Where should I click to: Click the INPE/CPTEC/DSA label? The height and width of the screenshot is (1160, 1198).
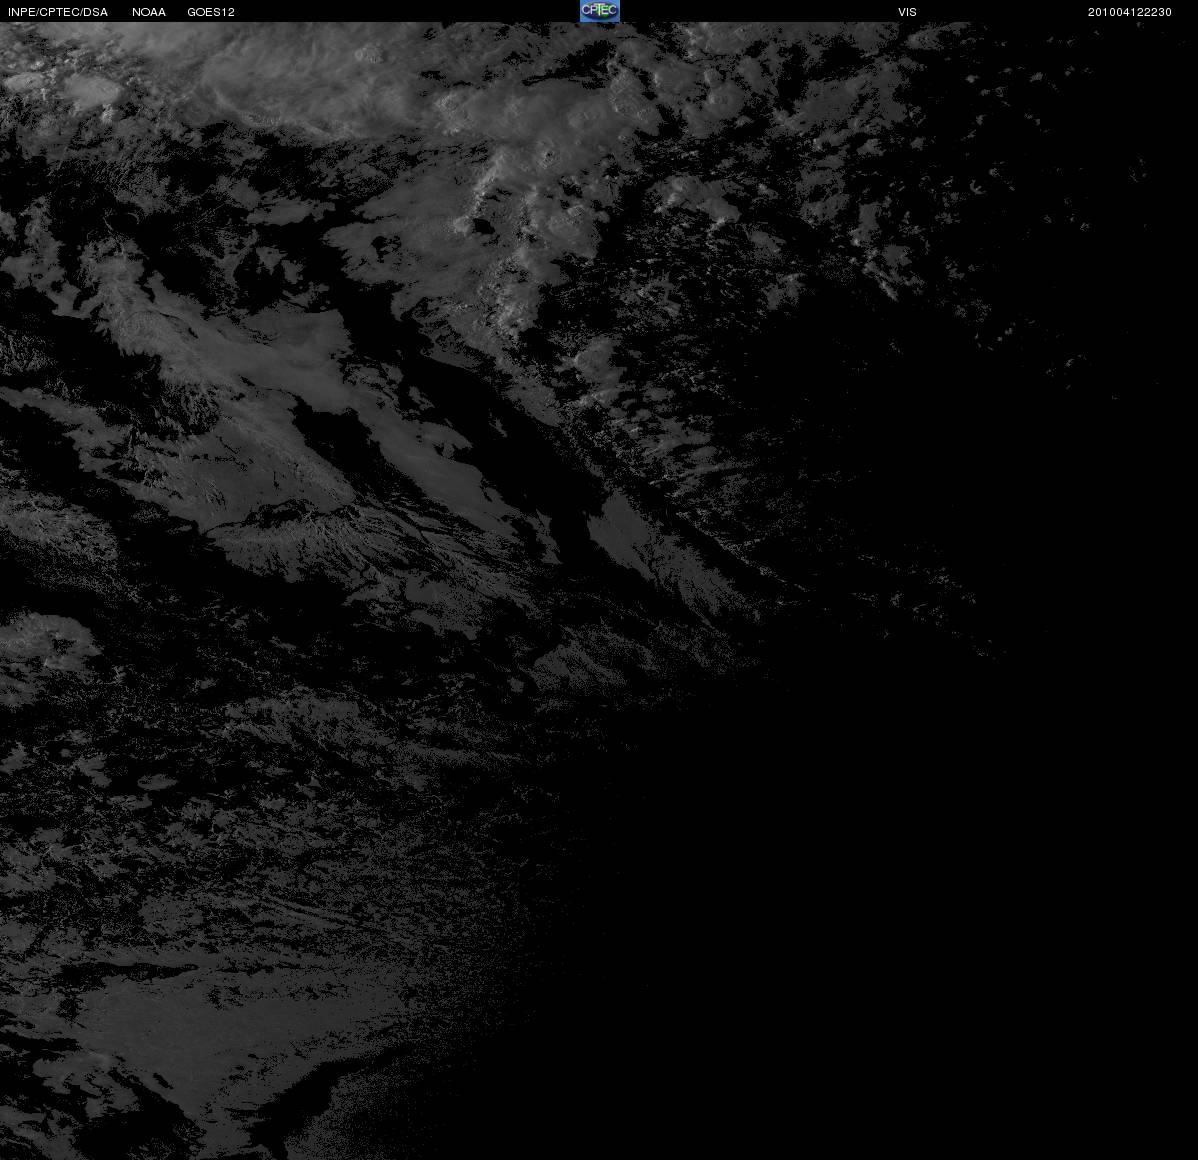tap(58, 12)
